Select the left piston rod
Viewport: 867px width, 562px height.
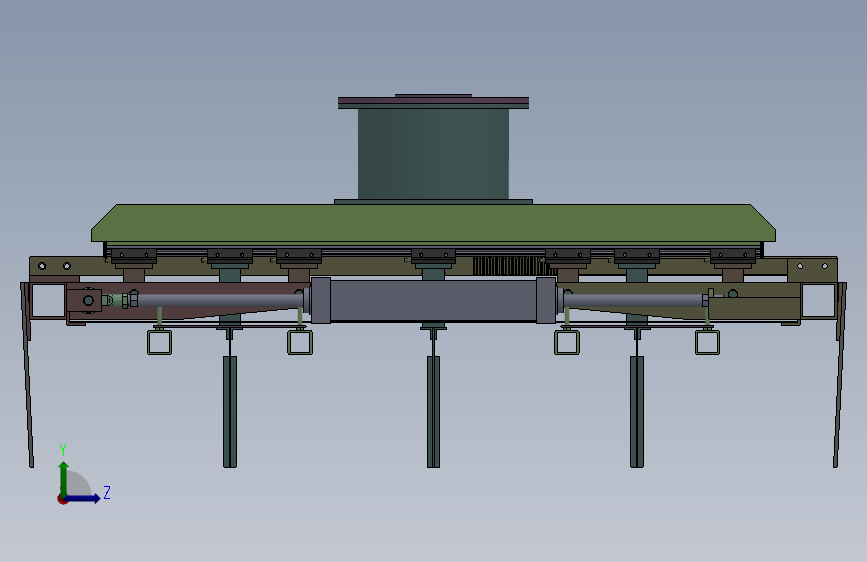tap(220, 300)
